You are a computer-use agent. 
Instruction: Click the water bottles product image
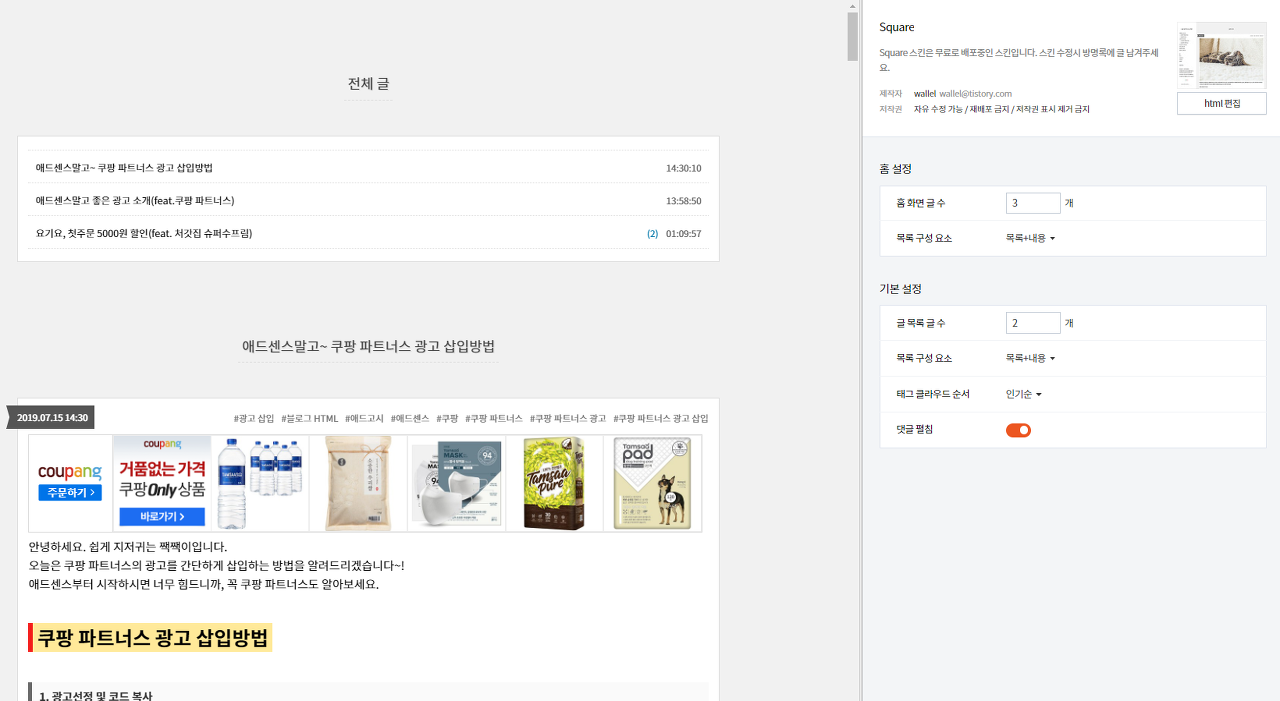click(260, 483)
